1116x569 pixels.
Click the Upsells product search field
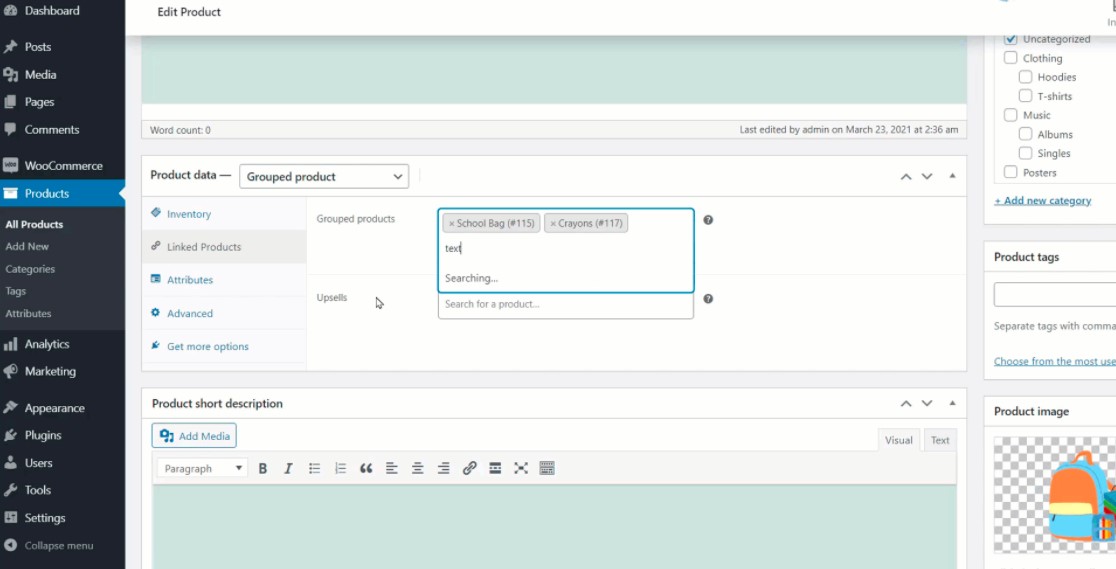(x=565, y=304)
